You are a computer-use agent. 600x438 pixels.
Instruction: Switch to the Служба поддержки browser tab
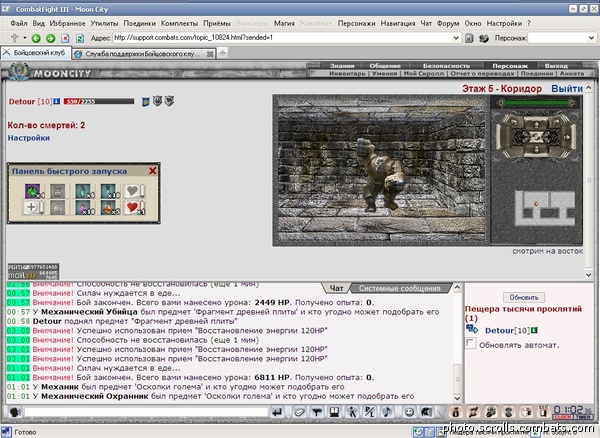[x=143, y=54]
